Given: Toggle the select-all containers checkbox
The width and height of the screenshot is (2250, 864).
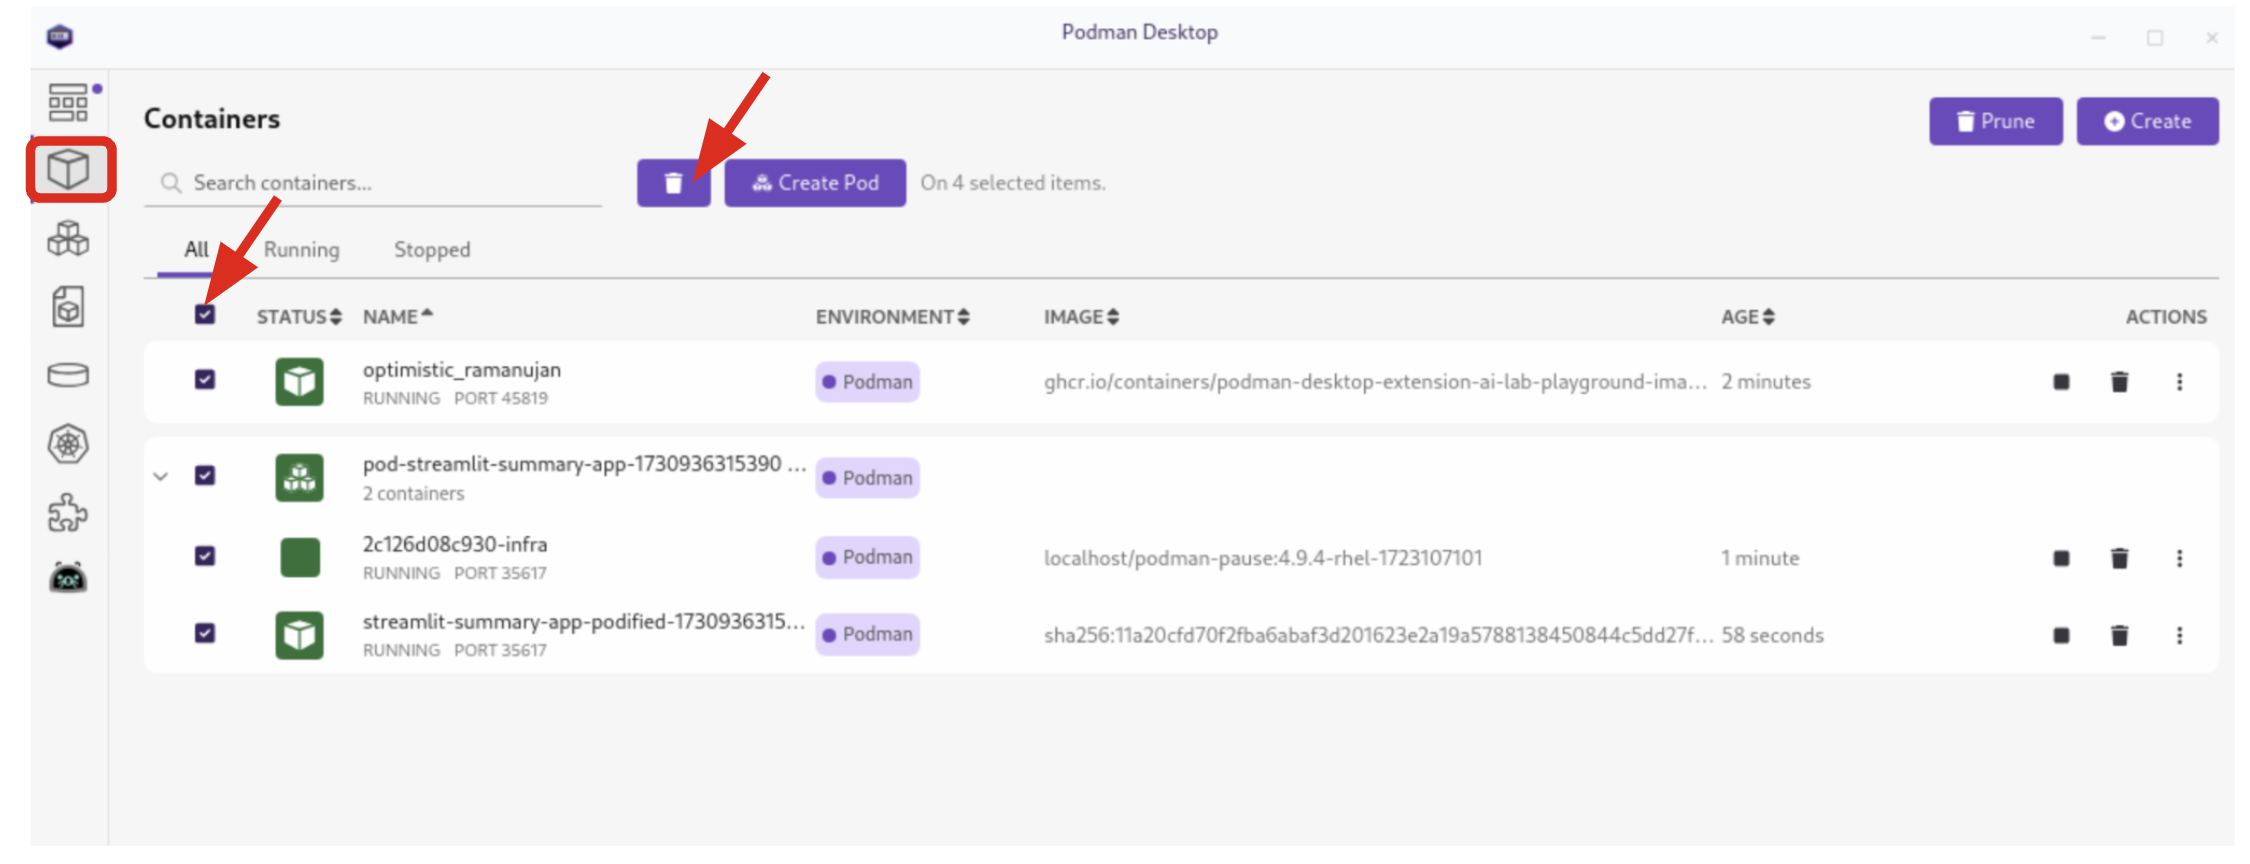Looking at the screenshot, I should coord(205,315).
